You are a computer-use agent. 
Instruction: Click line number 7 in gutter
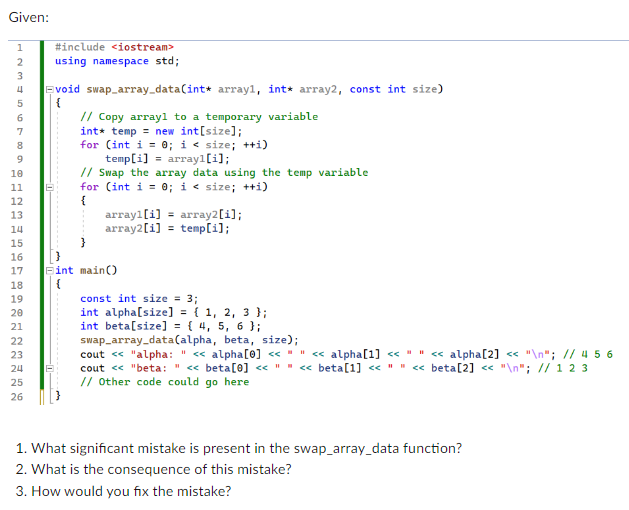coord(20,132)
